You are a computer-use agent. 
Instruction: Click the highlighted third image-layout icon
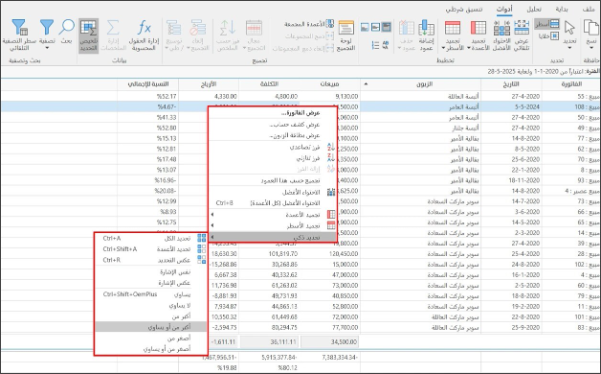(386, 27)
